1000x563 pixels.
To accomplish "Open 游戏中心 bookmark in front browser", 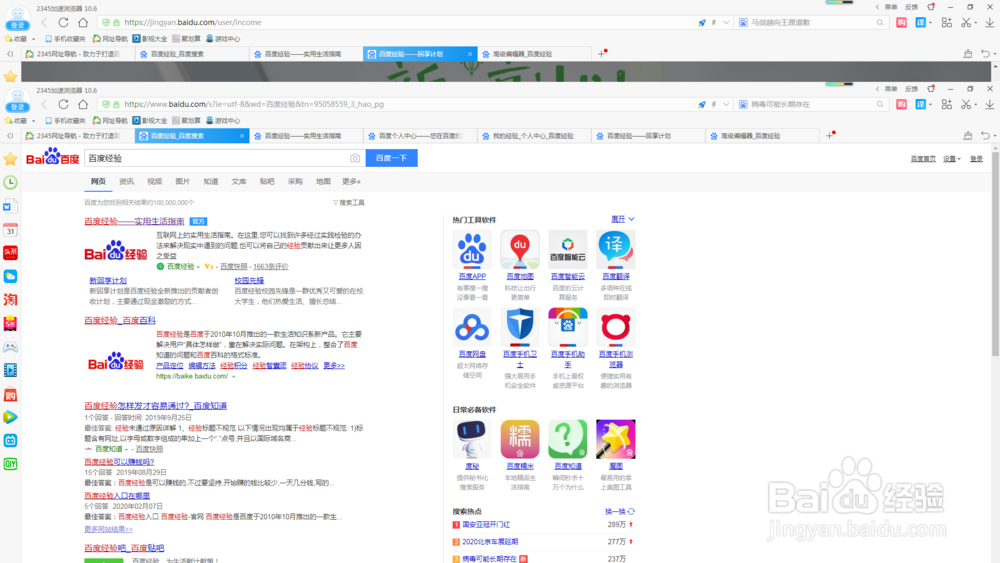I will pyautogui.click(x=223, y=121).
